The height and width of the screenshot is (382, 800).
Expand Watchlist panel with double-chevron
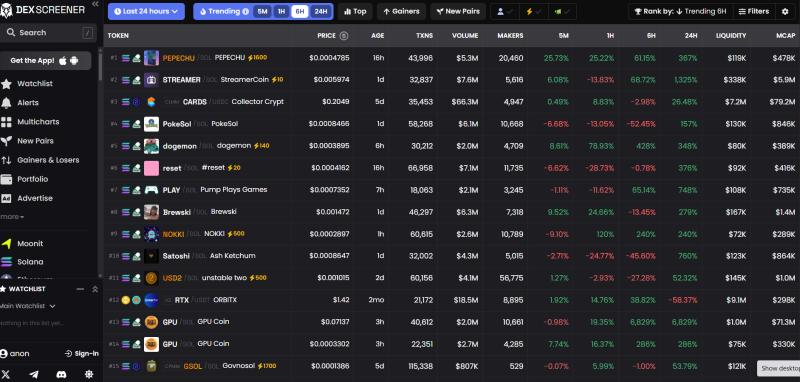(x=95, y=289)
